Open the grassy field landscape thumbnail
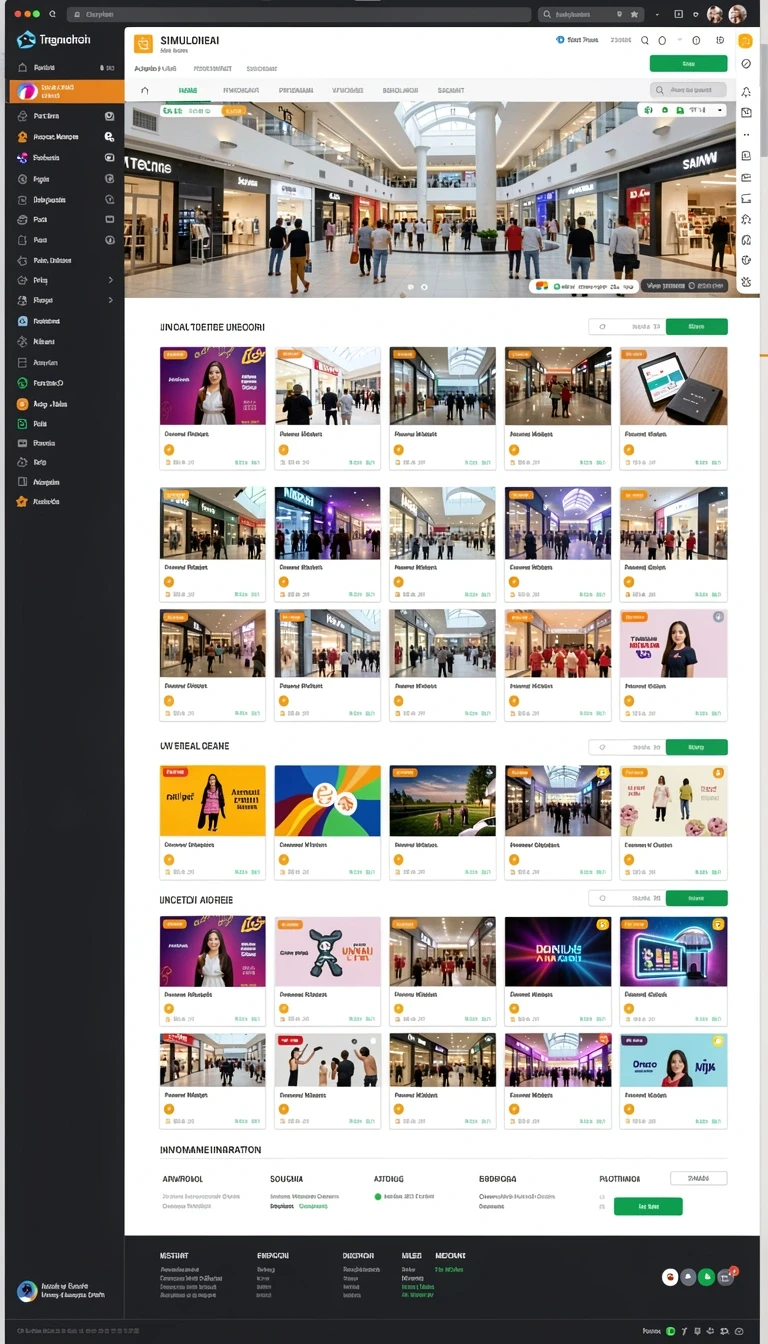The height and width of the screenshot is (1344, 768). tap(443, 801)
